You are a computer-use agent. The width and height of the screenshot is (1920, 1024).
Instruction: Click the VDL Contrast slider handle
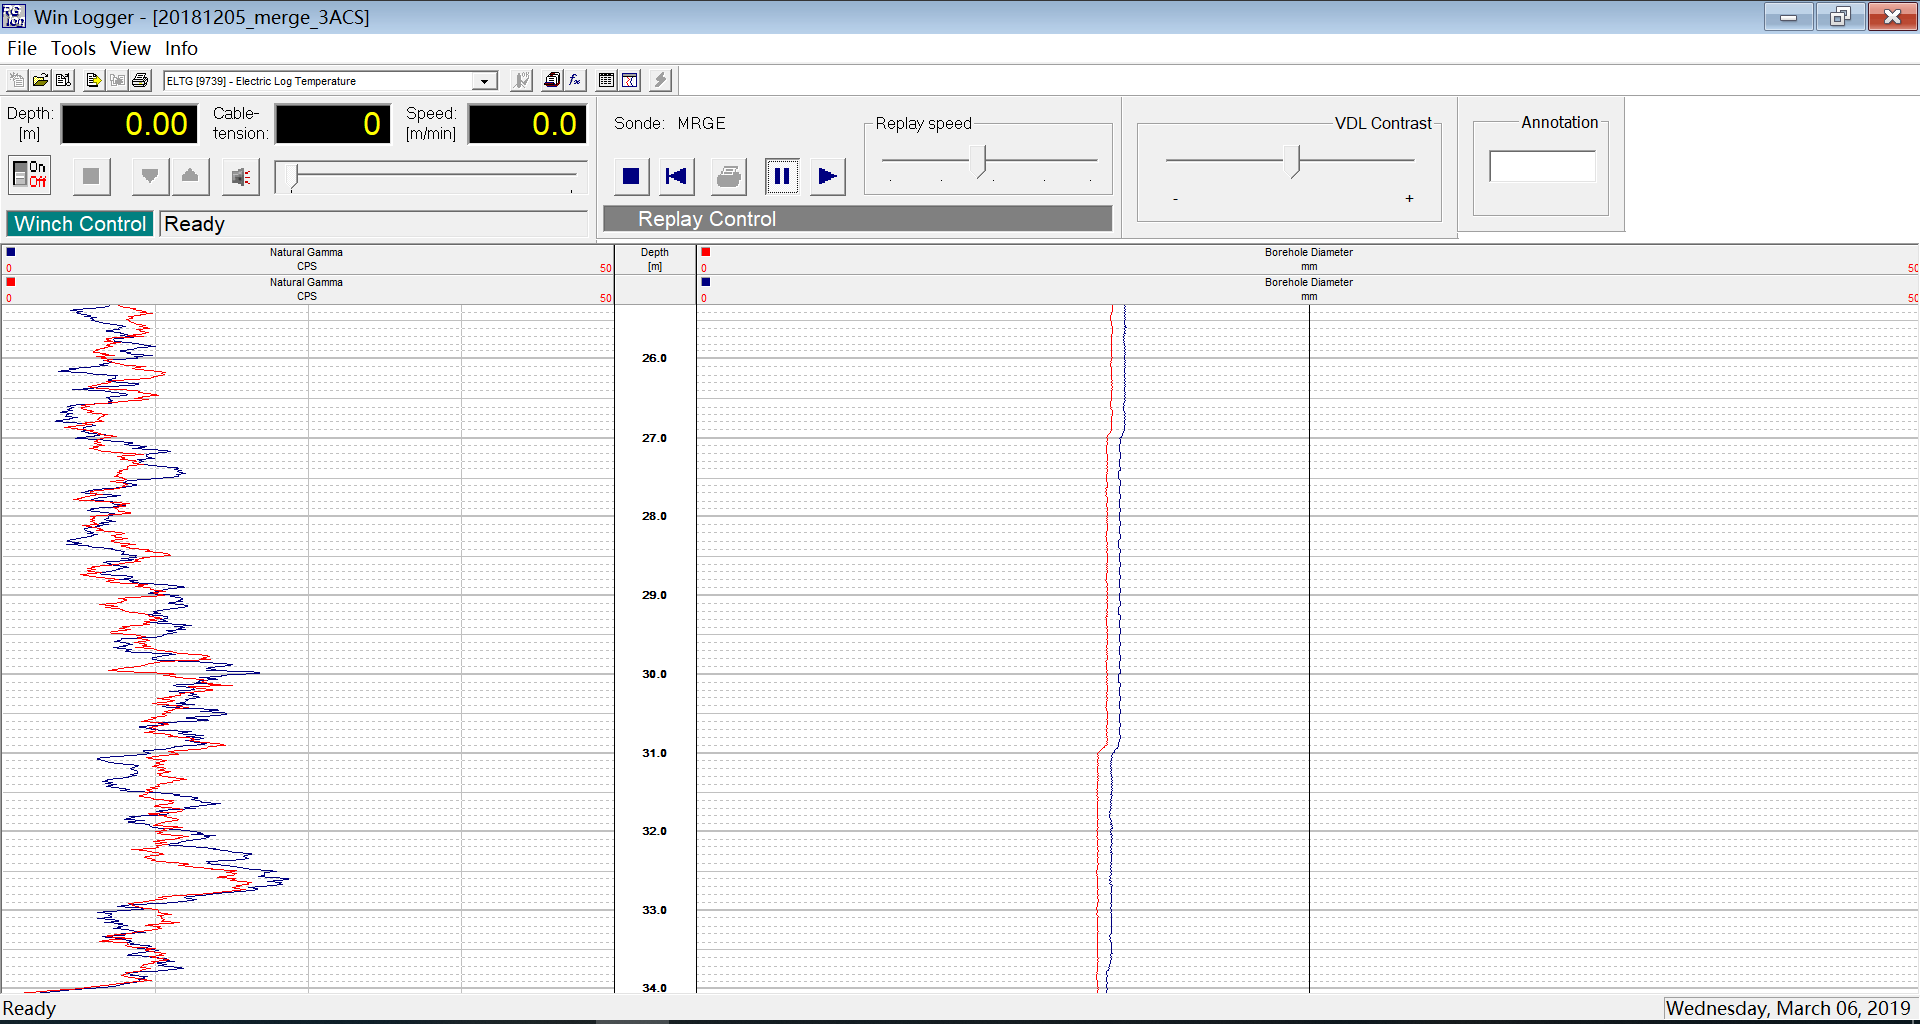(1297, 161)
